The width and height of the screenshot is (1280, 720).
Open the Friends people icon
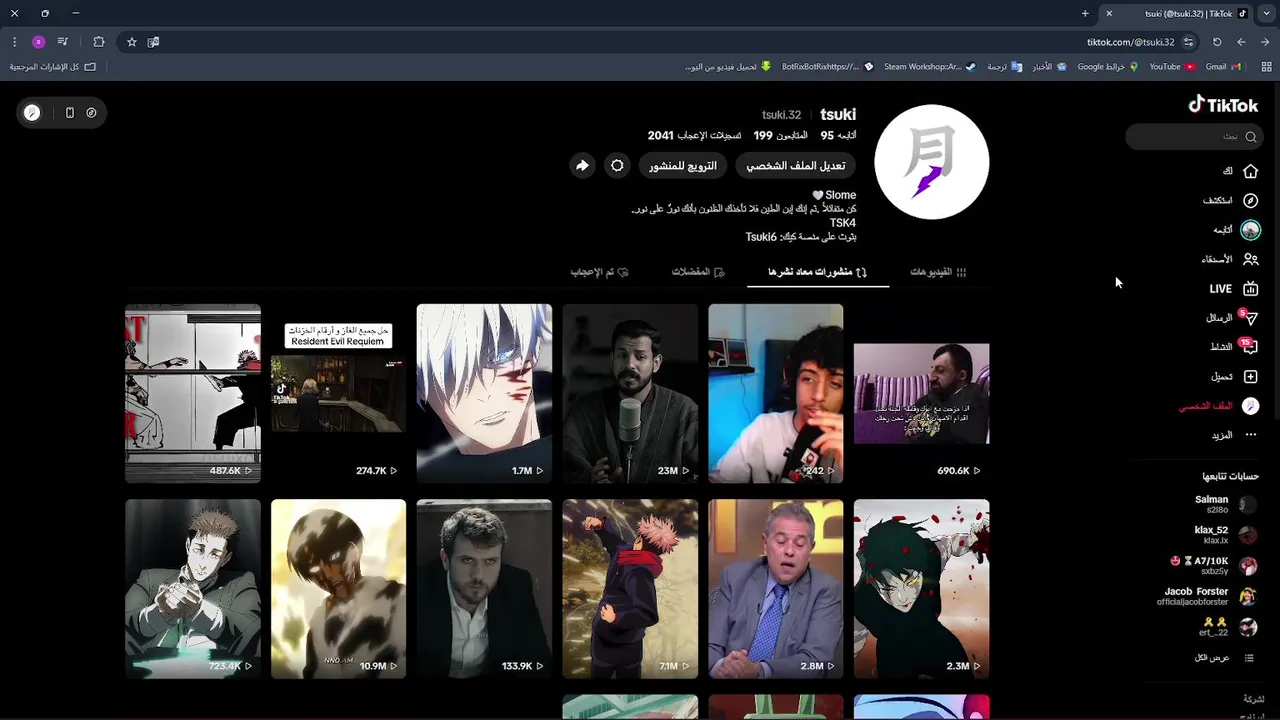(1250, 259)
